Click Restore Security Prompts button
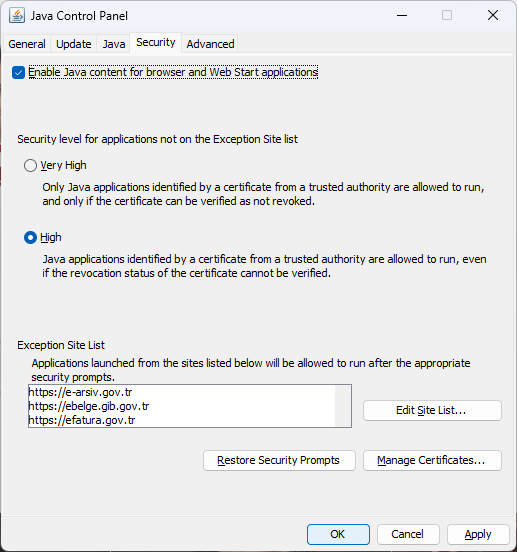The image size is (518, 552). tap(279, 460)
